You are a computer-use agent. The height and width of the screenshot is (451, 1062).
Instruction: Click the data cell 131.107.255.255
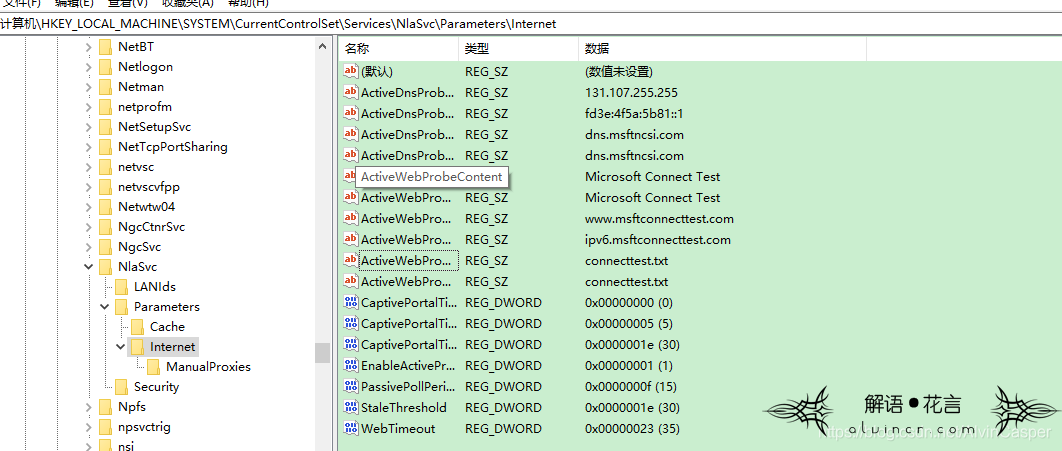631,92
